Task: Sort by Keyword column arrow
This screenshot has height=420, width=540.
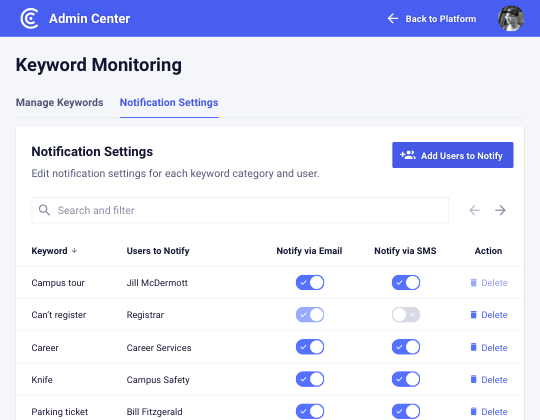Action: 74,251
